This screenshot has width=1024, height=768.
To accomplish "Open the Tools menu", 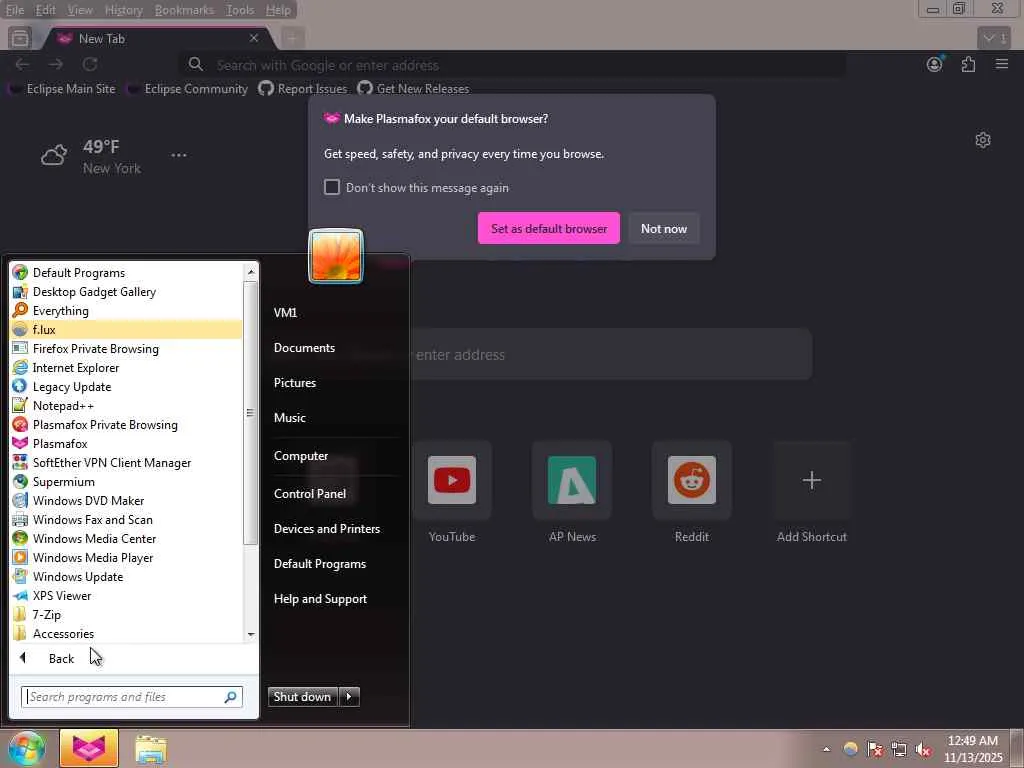I will 240,10.
